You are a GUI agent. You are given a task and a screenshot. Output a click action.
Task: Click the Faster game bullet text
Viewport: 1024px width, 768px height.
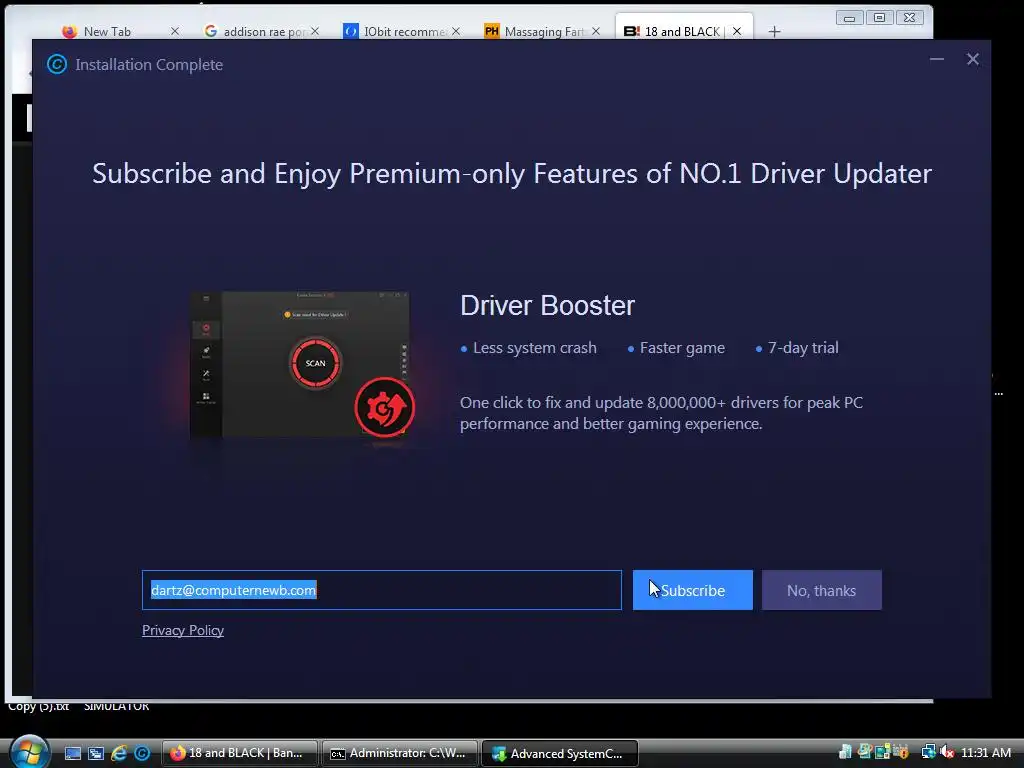(682, 348)
